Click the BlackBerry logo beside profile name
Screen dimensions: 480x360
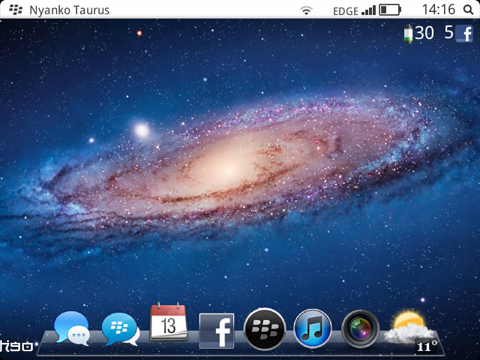click(x=16, y=10)
